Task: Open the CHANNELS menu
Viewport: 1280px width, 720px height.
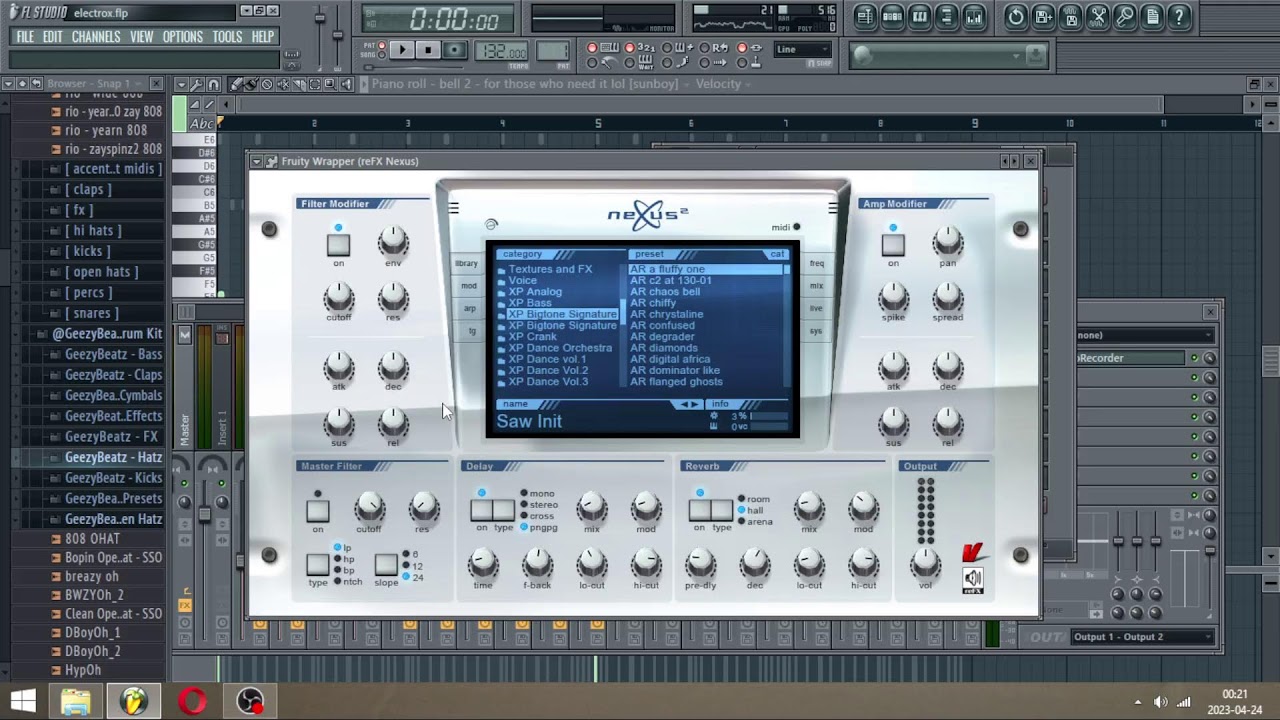Action: pos(96,37)
